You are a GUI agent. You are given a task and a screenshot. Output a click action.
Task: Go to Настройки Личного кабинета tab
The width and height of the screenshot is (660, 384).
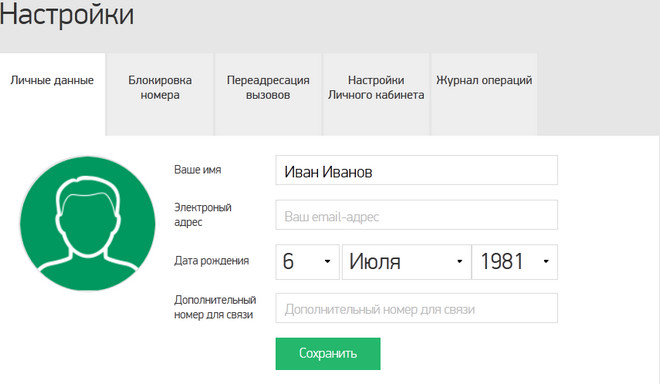376,94
